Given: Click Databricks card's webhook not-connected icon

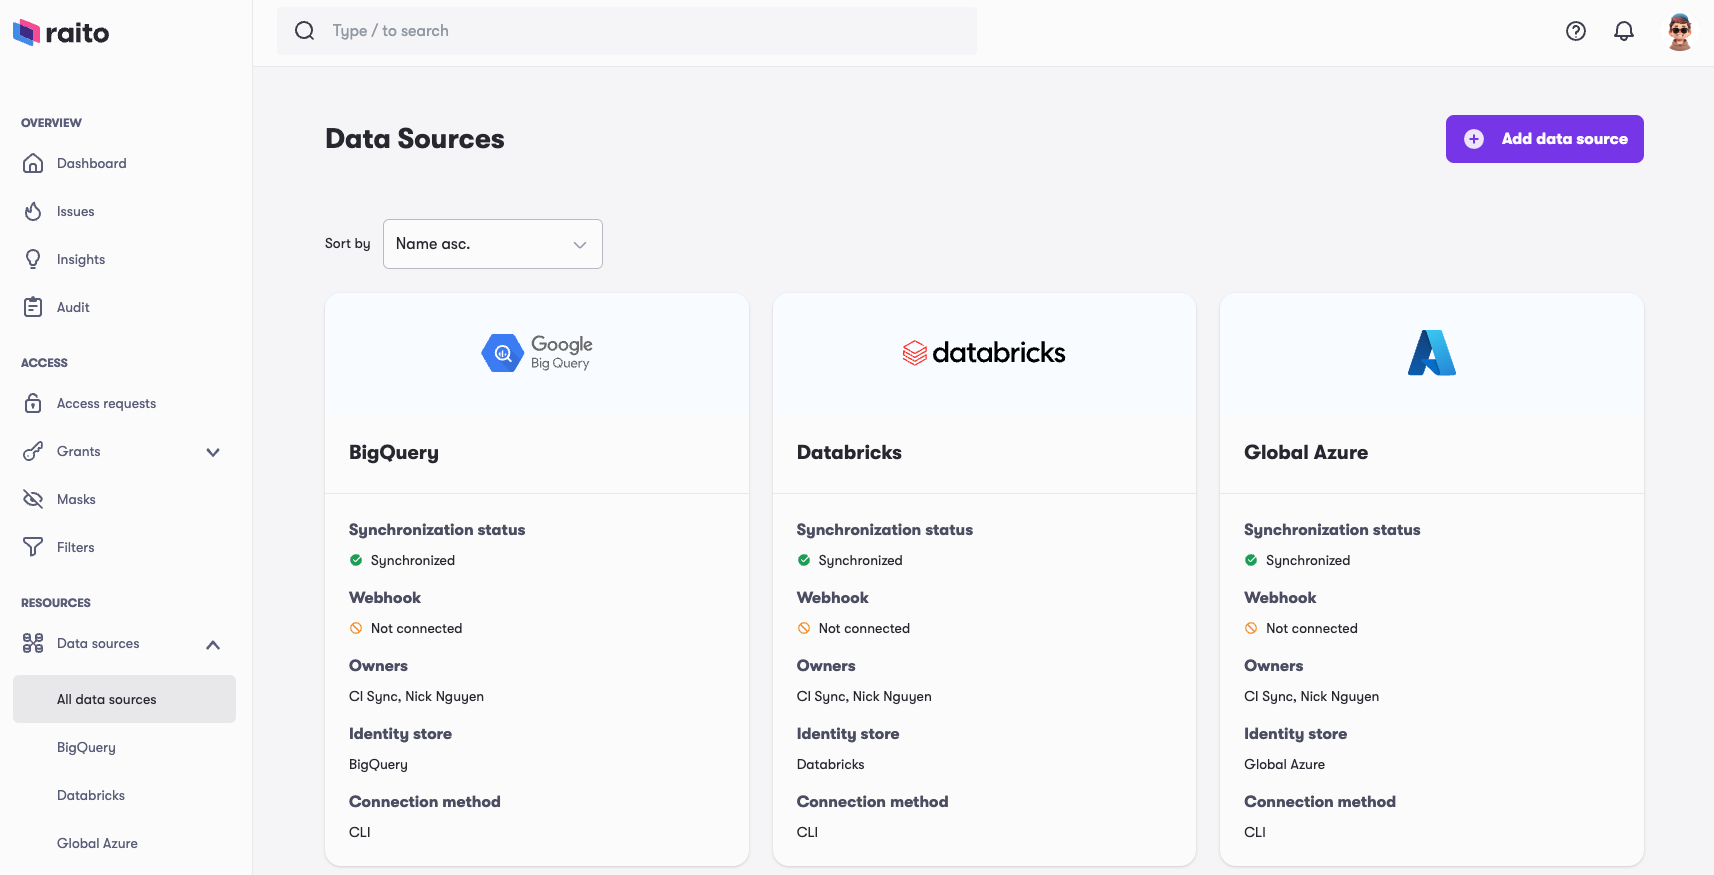Looking at the screenshot, I should pyautogui.click(x=804, y=628).
